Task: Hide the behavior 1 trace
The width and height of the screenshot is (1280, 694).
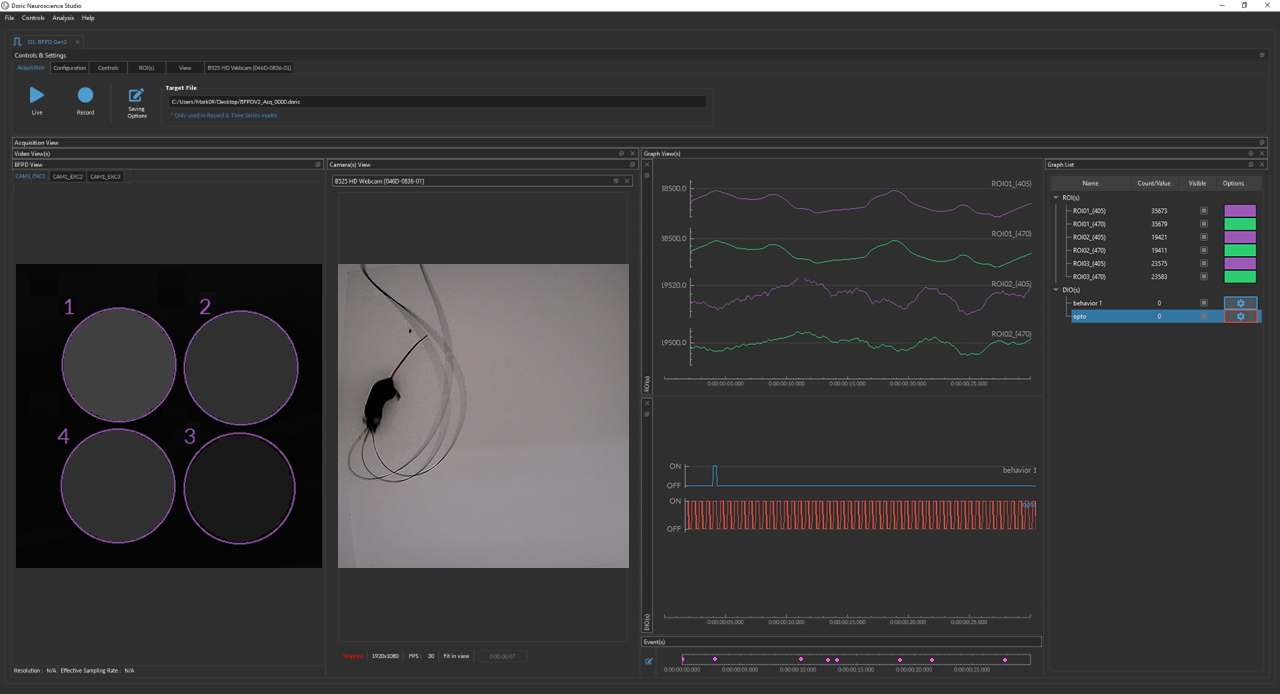Action: tap(1204, 303)
